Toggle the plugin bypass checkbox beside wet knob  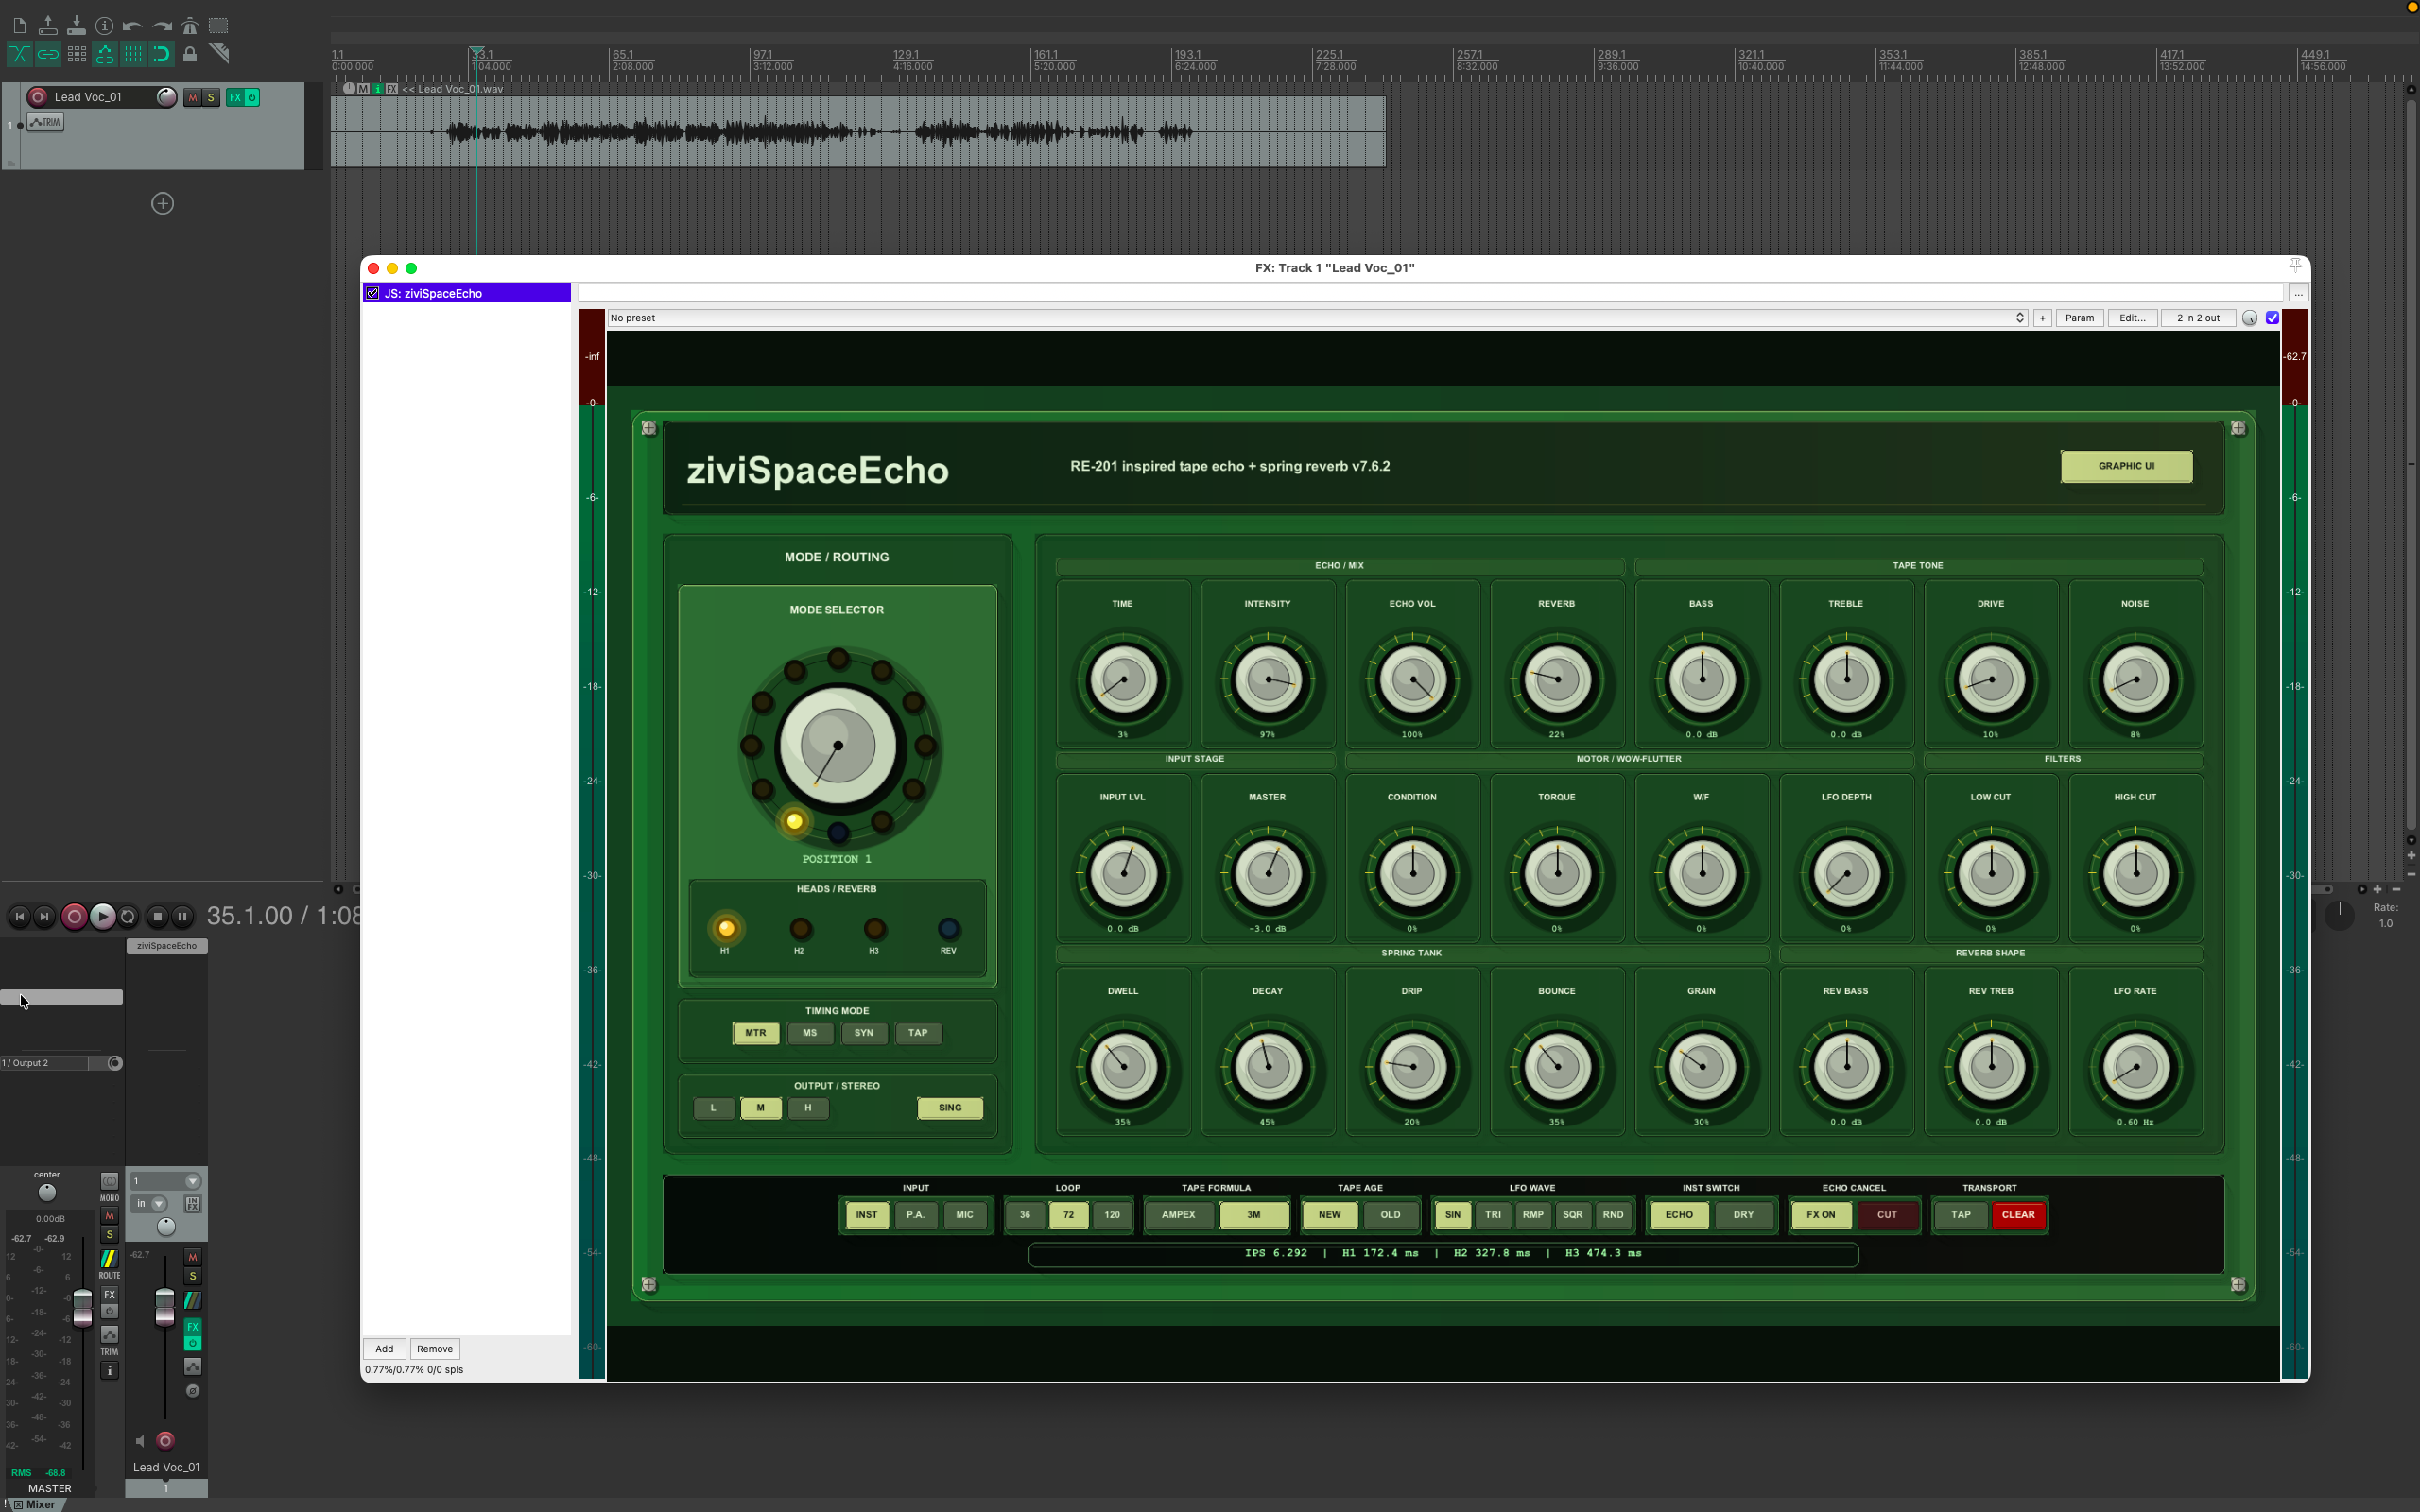tap(2272, 318)
